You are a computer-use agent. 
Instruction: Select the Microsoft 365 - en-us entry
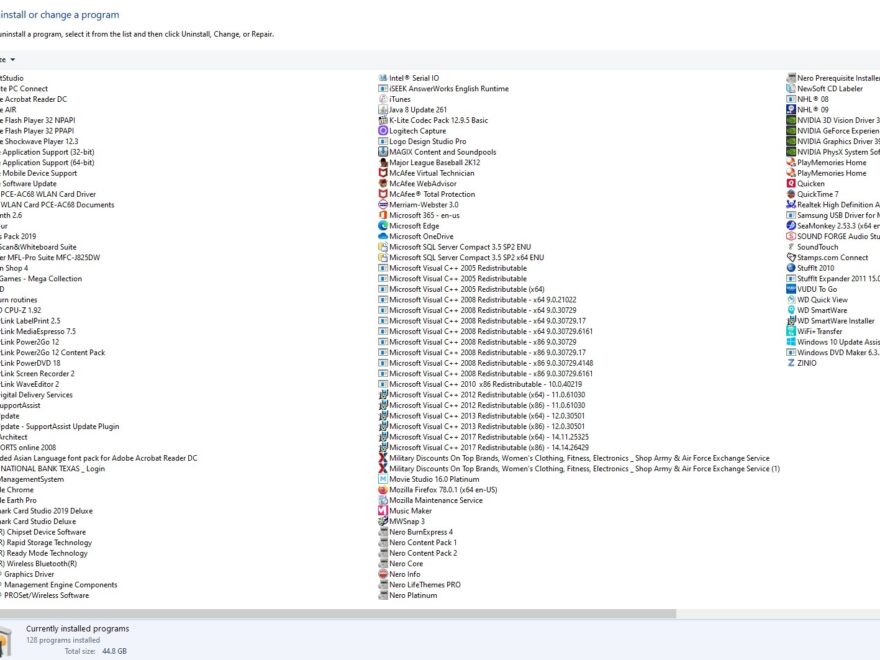(x=420, y=215)
